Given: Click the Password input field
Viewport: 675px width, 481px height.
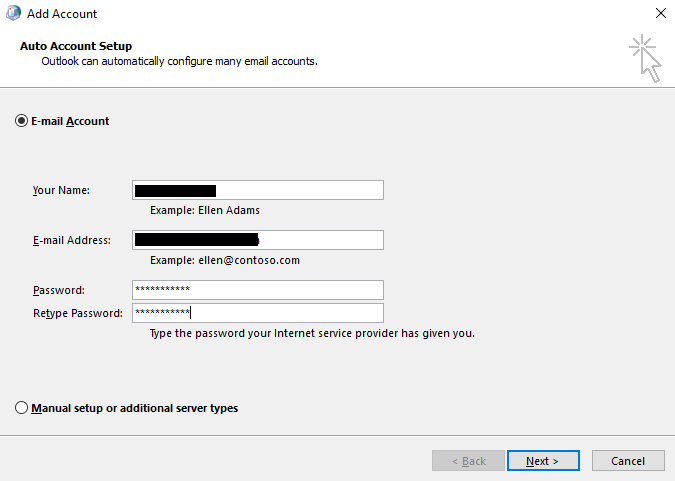Looking at the screenshot, I should [258, 290].
